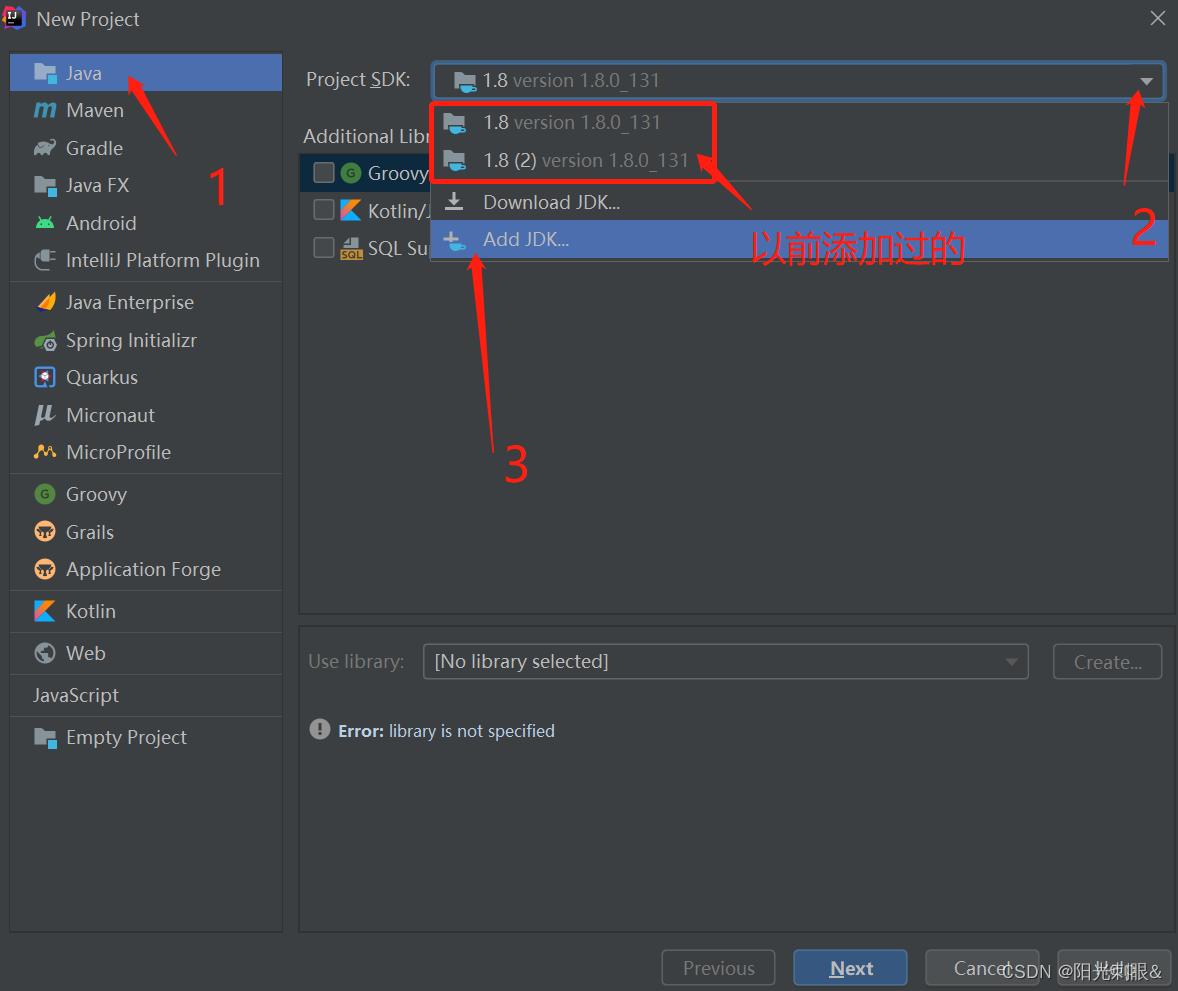The width and height of the screenshot is (1178, 991).
Task: Pick the IntelliJ Platform Plugin icon
Action: (x=45, y=260)
